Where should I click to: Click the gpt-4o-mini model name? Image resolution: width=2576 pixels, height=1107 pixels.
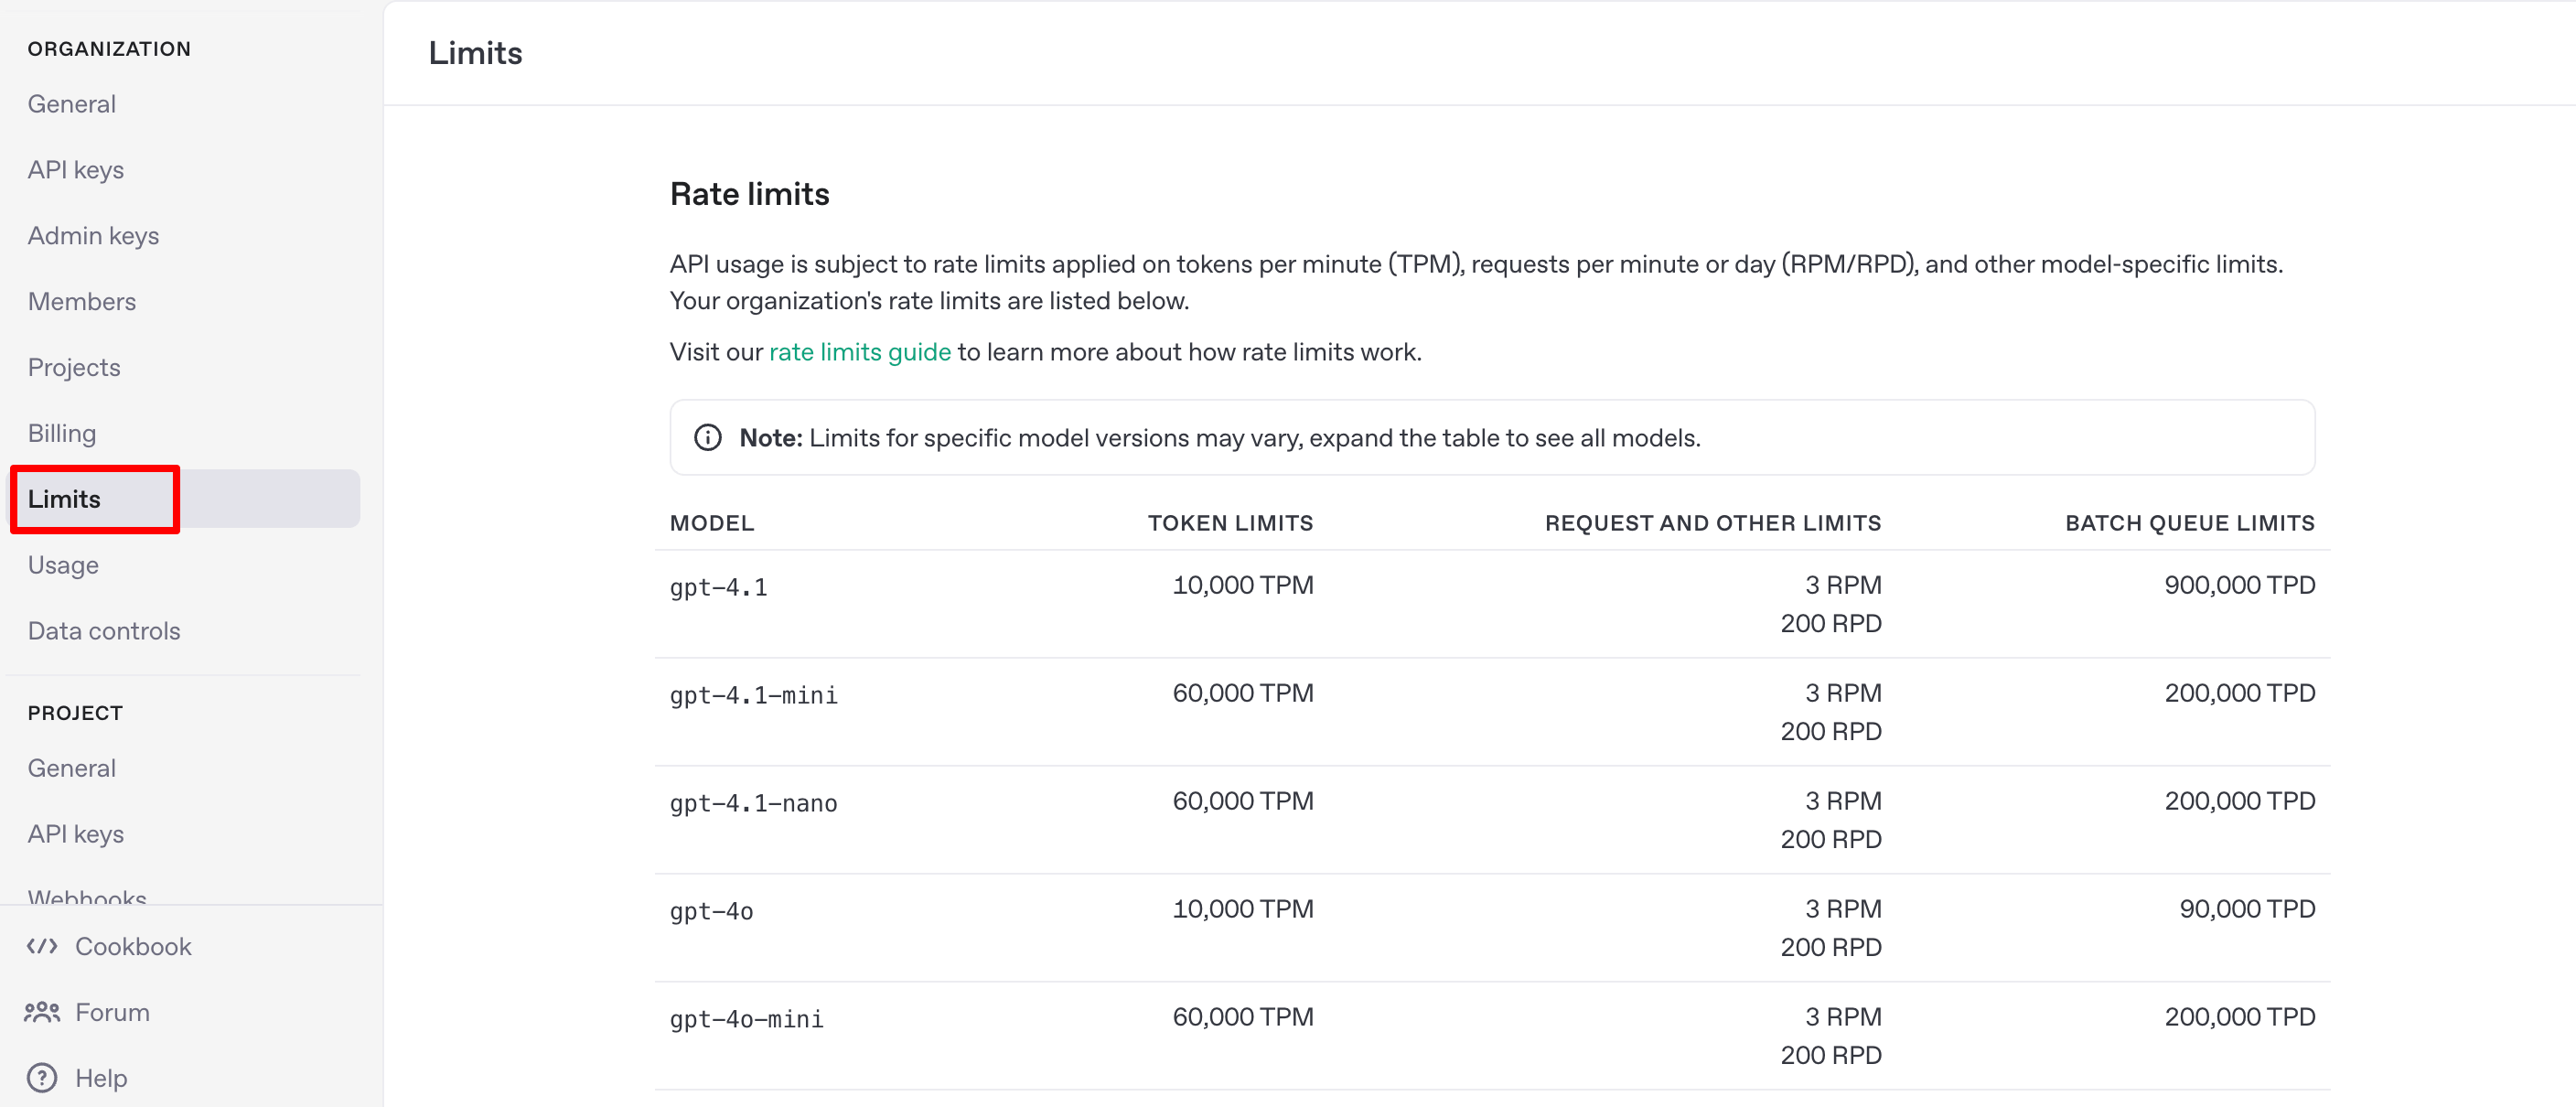coord(747,1019)
